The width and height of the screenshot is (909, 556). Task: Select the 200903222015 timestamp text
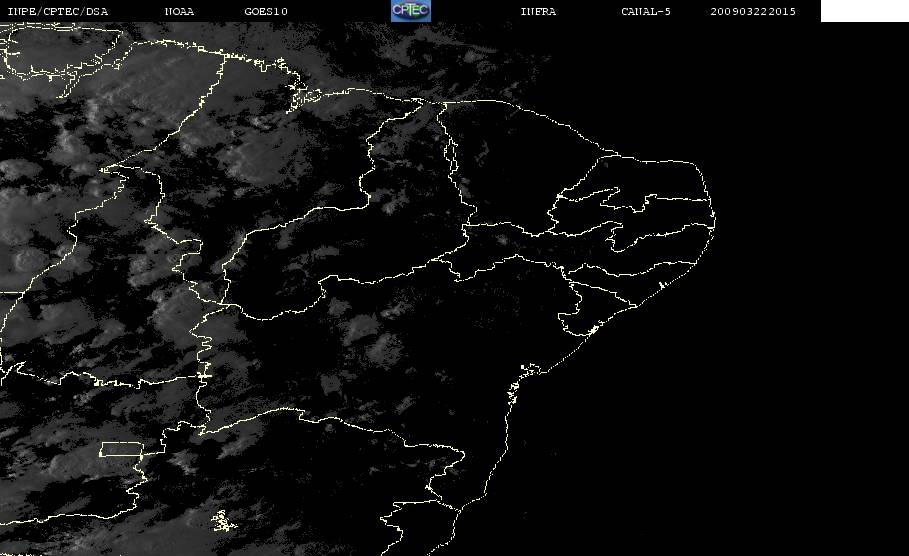click(753, 12)
